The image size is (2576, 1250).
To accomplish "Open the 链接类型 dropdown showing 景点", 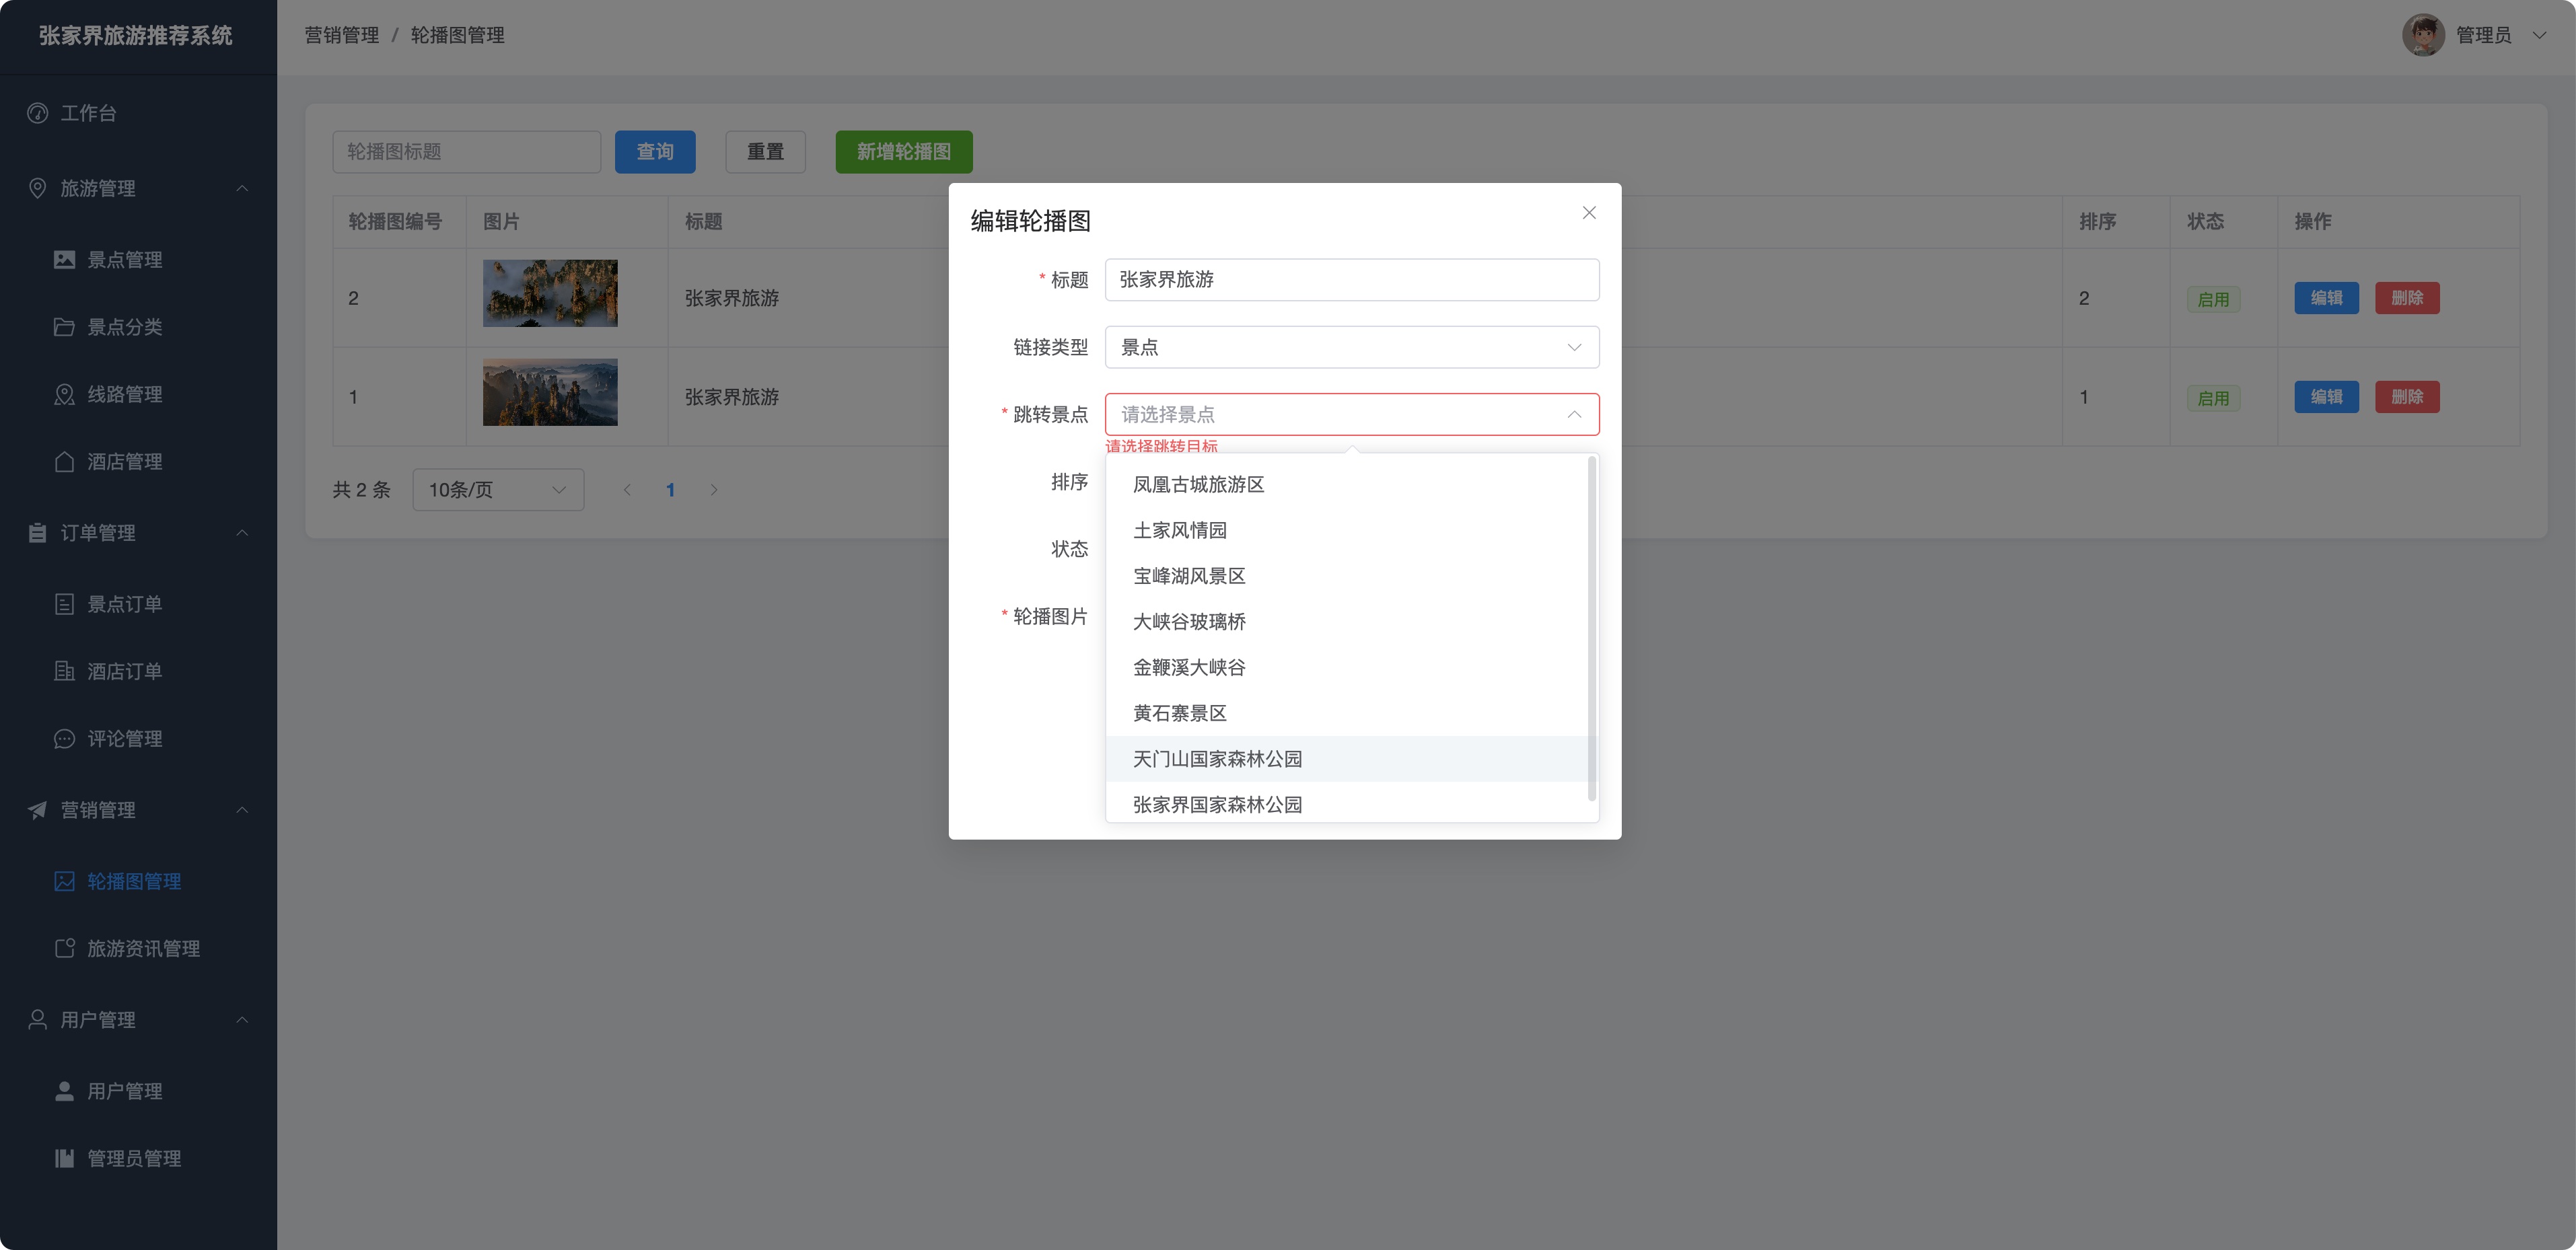I will (1352, 347).
